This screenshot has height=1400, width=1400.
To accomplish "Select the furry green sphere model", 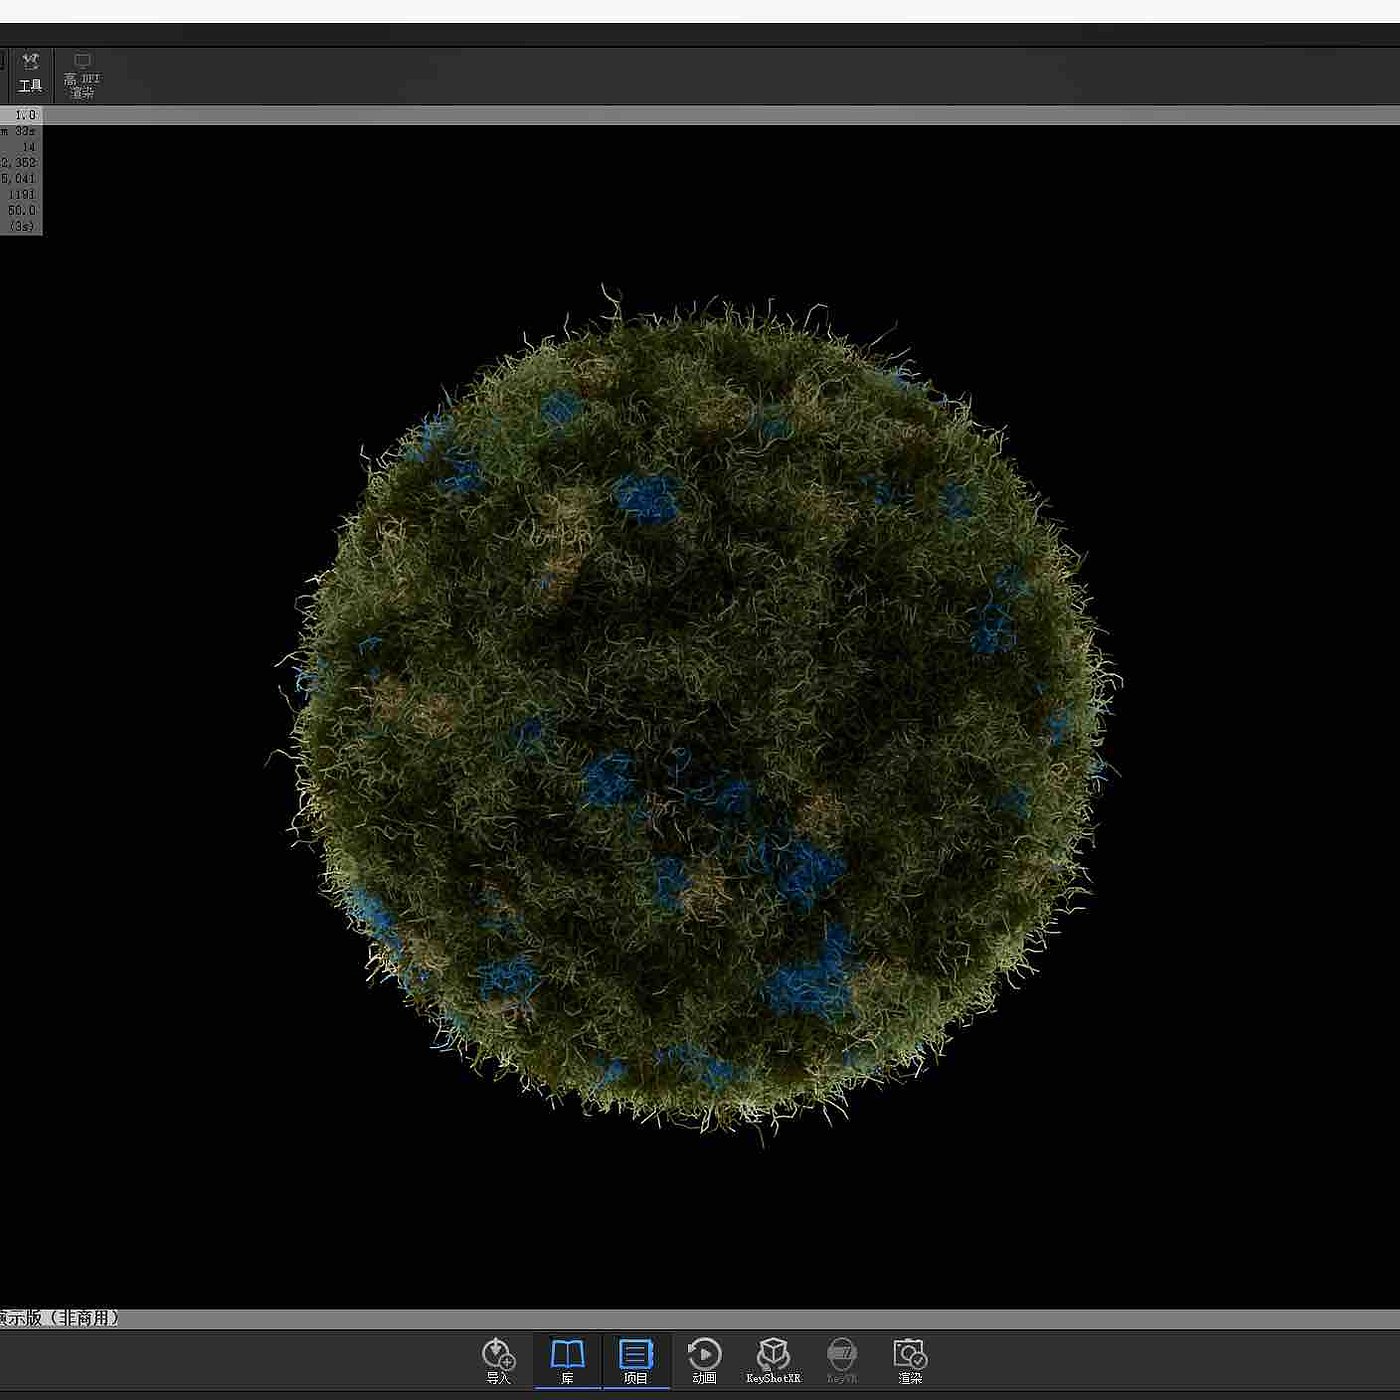I will coord(700,710).
